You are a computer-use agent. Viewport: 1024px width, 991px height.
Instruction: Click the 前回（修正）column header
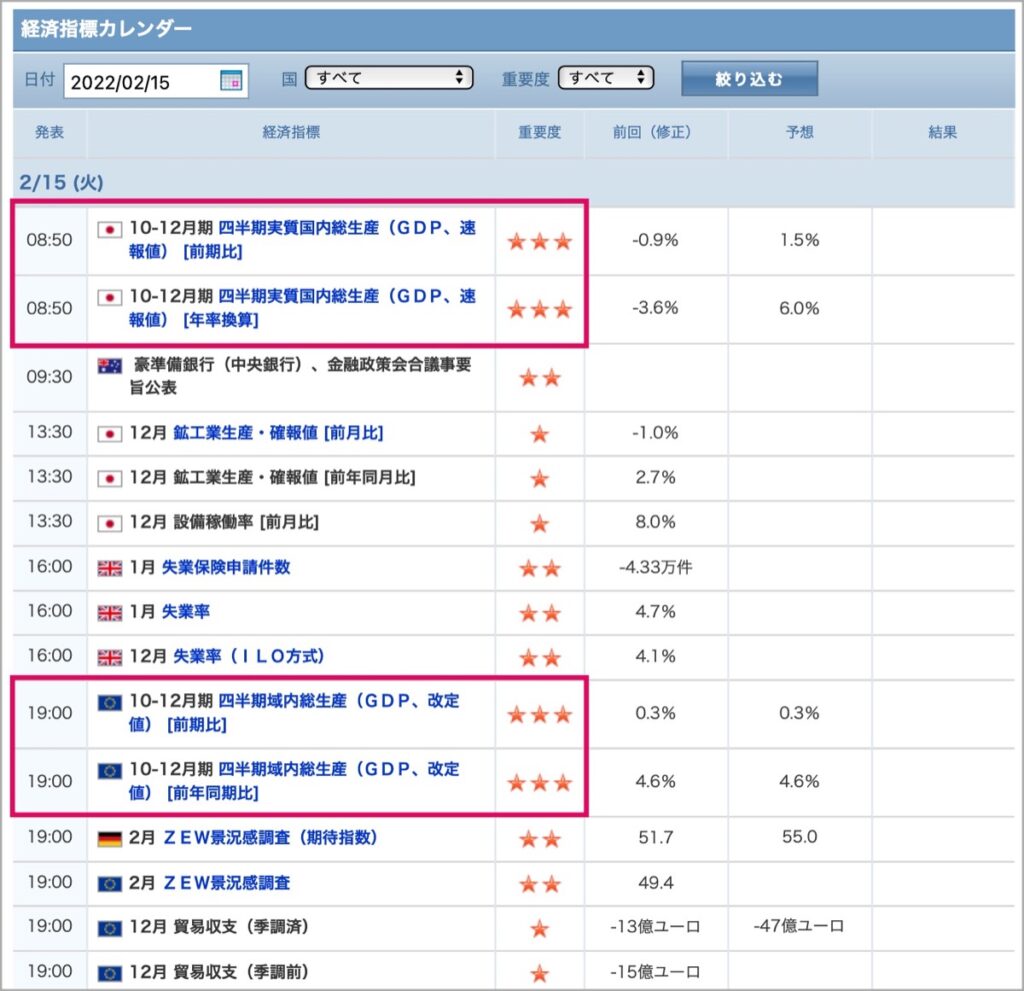[x=655, y=133]
